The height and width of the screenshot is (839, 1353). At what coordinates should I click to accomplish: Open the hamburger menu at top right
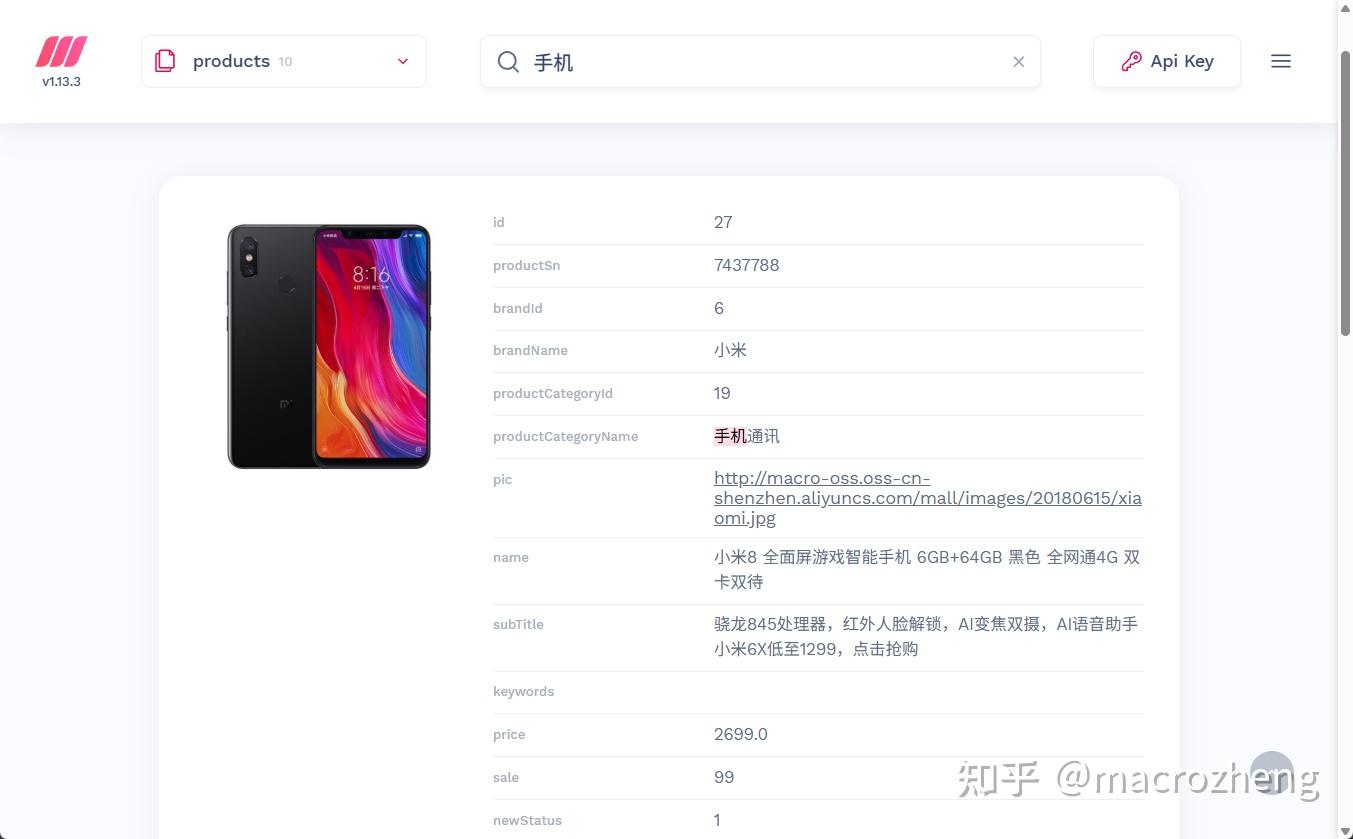pyautogui.click(x=1280, y=61)
